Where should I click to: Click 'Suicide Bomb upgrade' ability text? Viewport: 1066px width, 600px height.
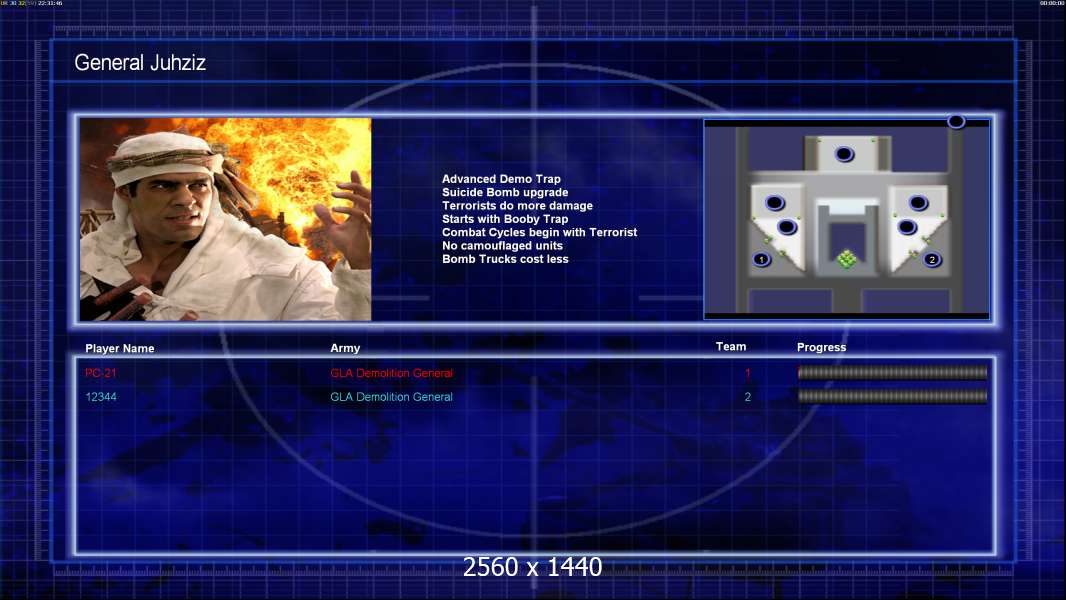pos(505,192)
